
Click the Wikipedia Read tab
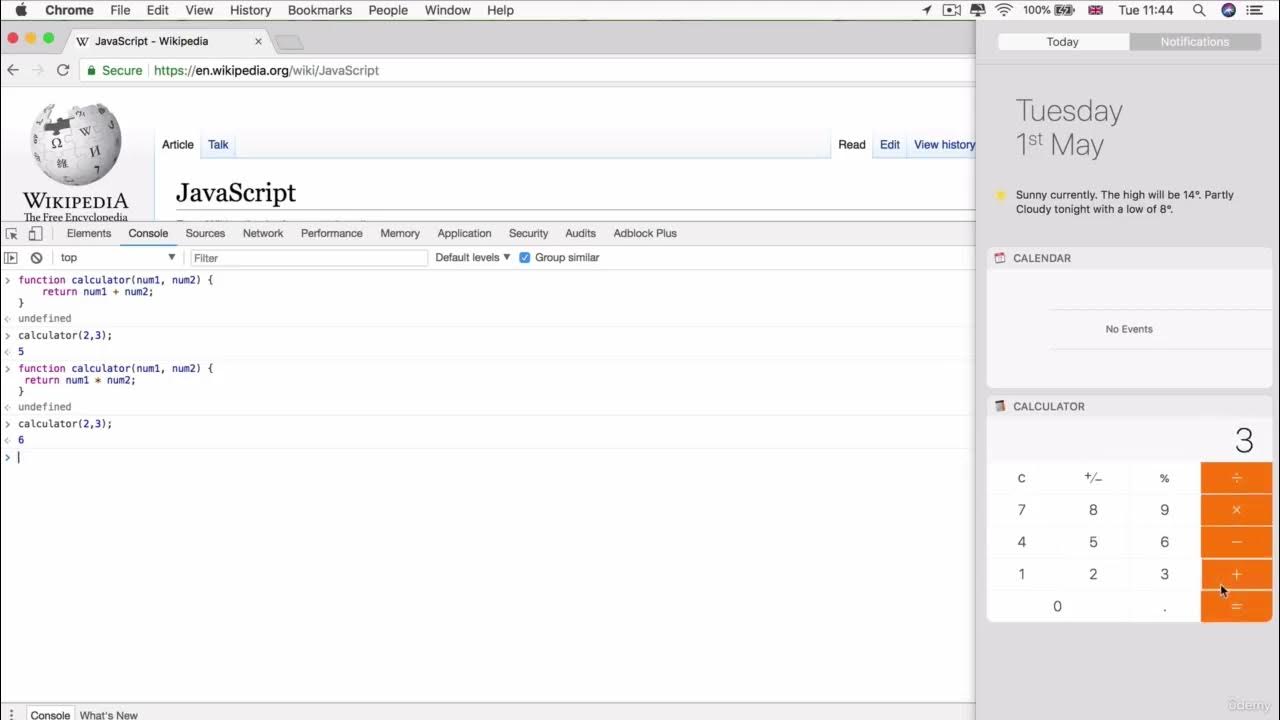[852, 145]
